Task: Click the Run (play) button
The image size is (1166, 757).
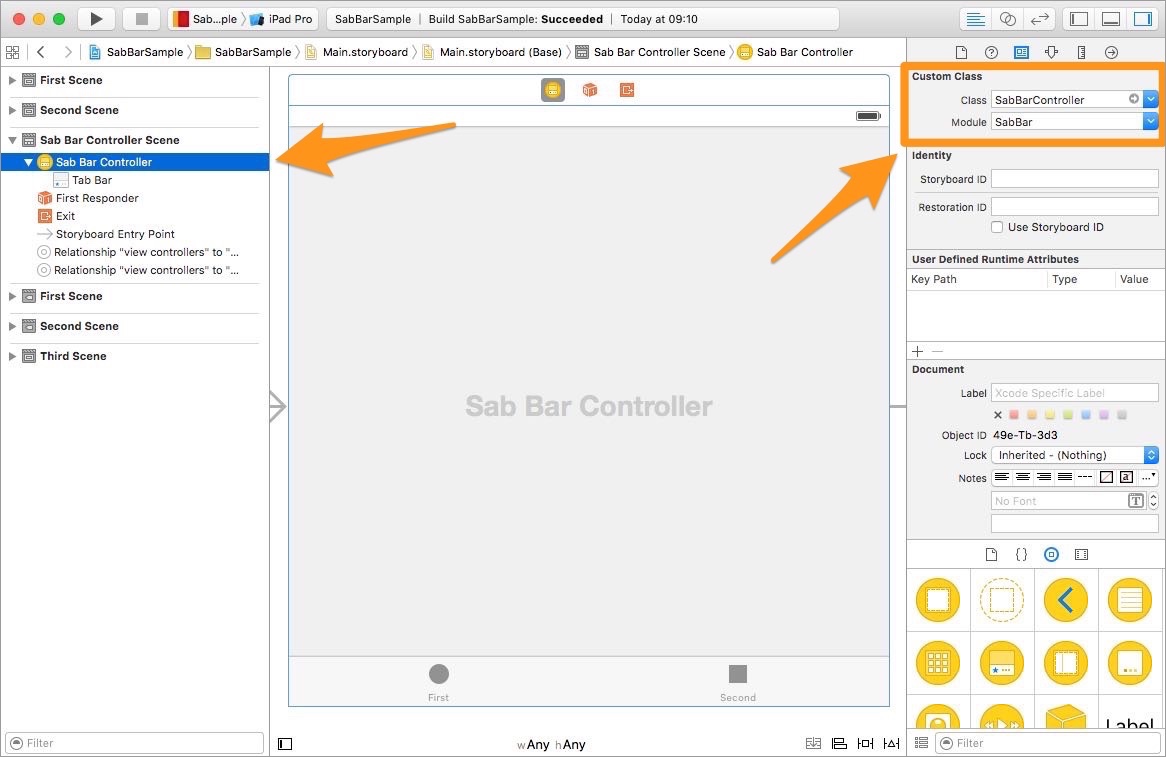Action: point(96,19)
